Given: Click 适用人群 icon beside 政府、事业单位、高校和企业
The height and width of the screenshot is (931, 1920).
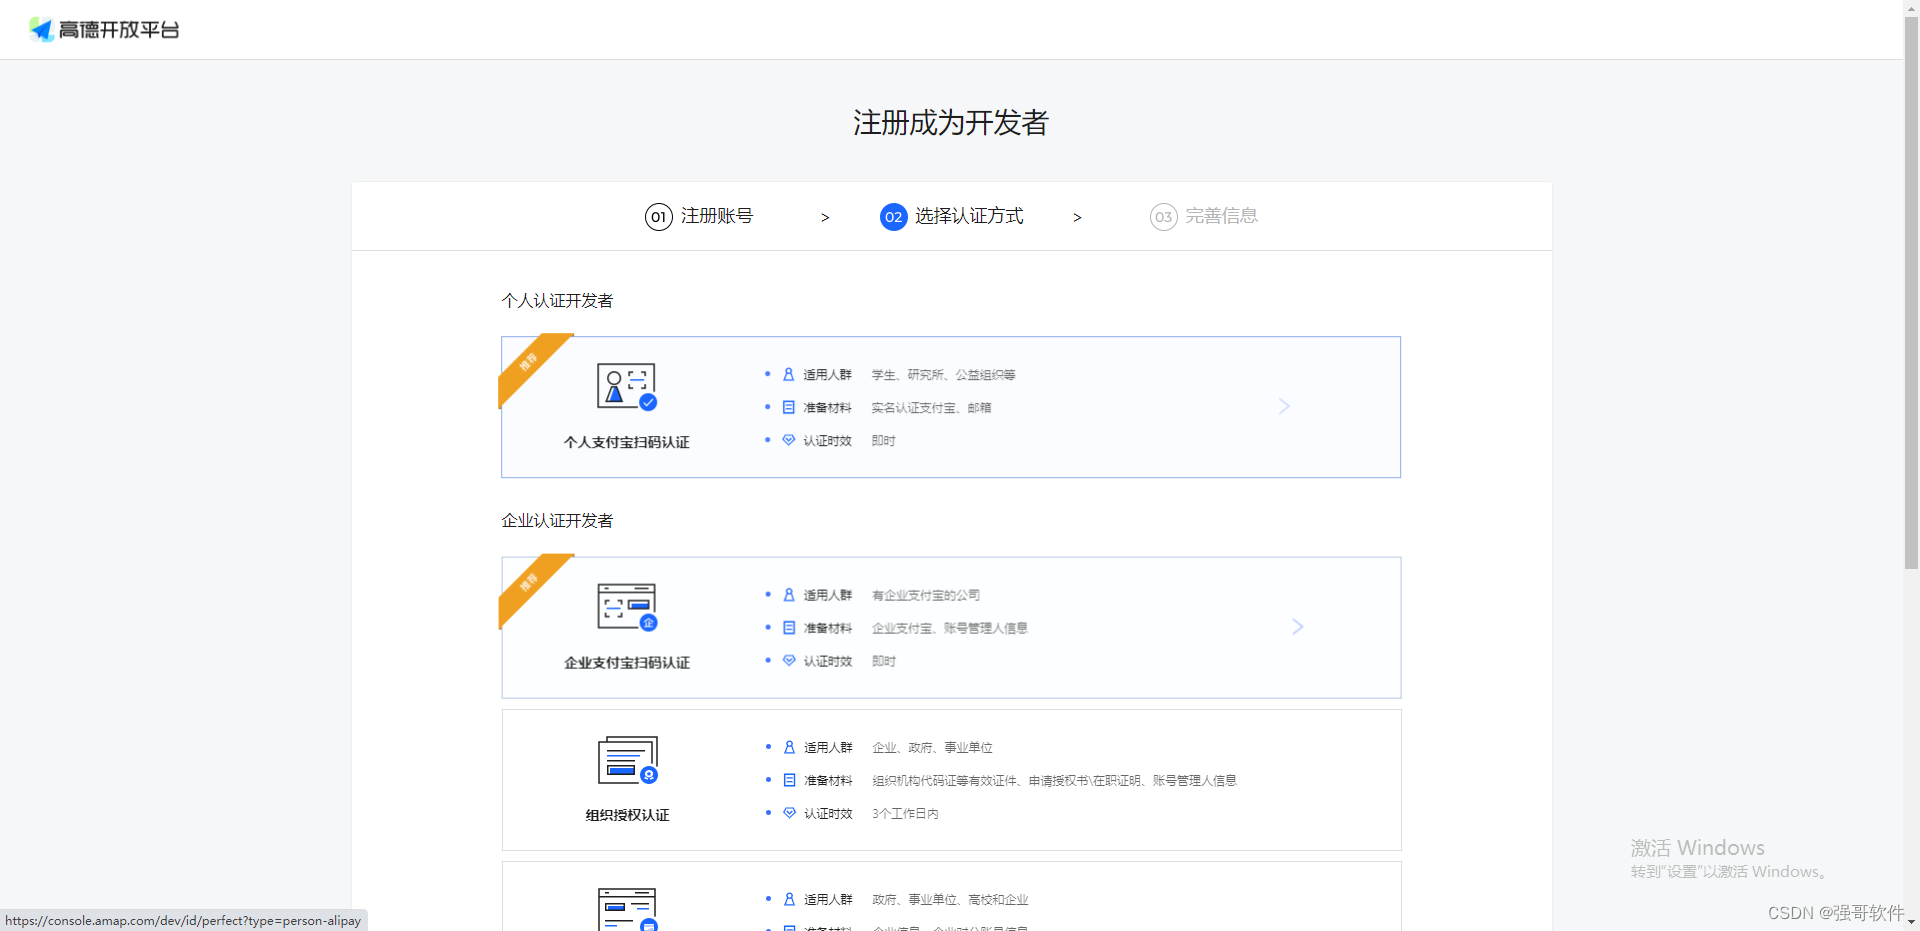Looking at the screenshot, I should 789,899.
